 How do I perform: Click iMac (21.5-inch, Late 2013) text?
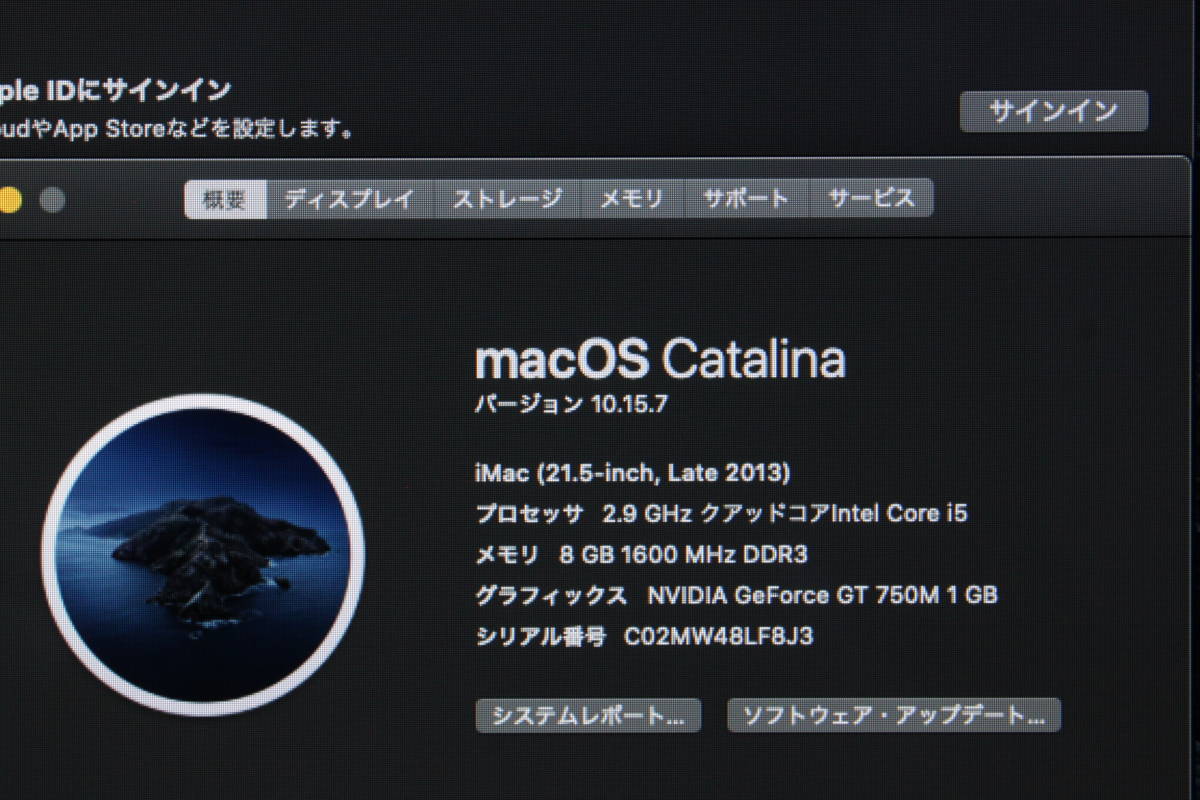[632, 472]
